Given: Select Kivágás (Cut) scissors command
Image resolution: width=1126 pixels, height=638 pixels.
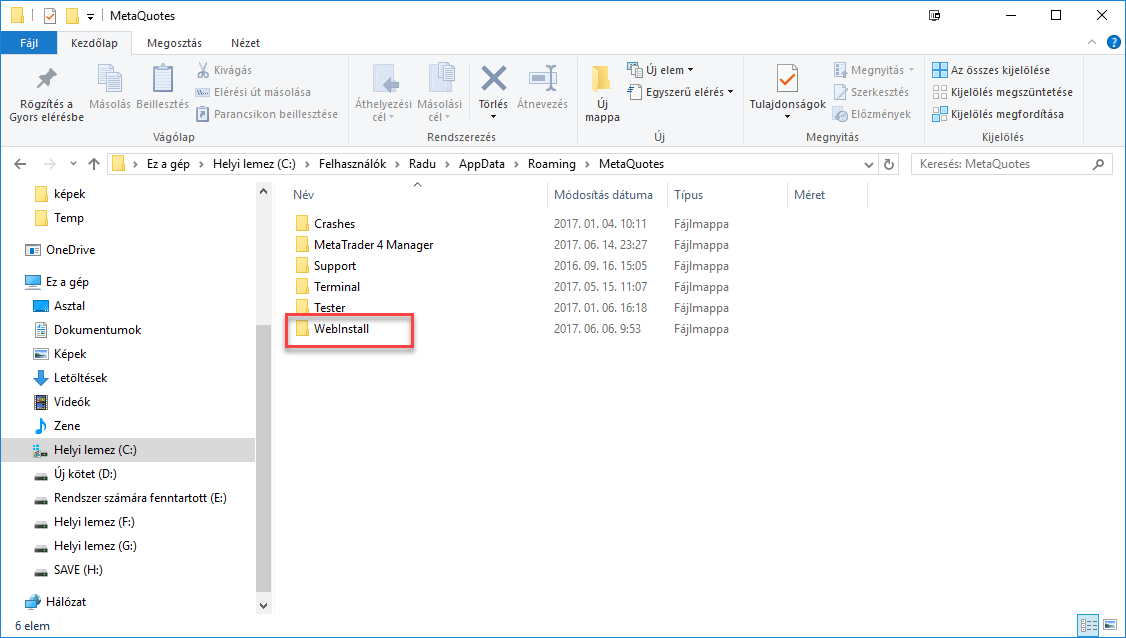Looking at the screenshot, I should 224,70.
